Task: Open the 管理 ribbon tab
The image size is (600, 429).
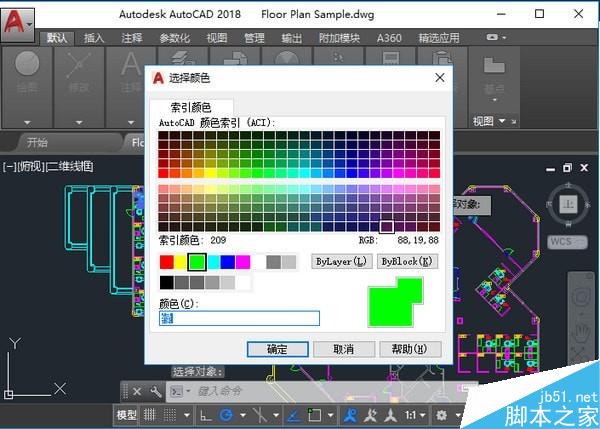Action: (x=254, y=38)
